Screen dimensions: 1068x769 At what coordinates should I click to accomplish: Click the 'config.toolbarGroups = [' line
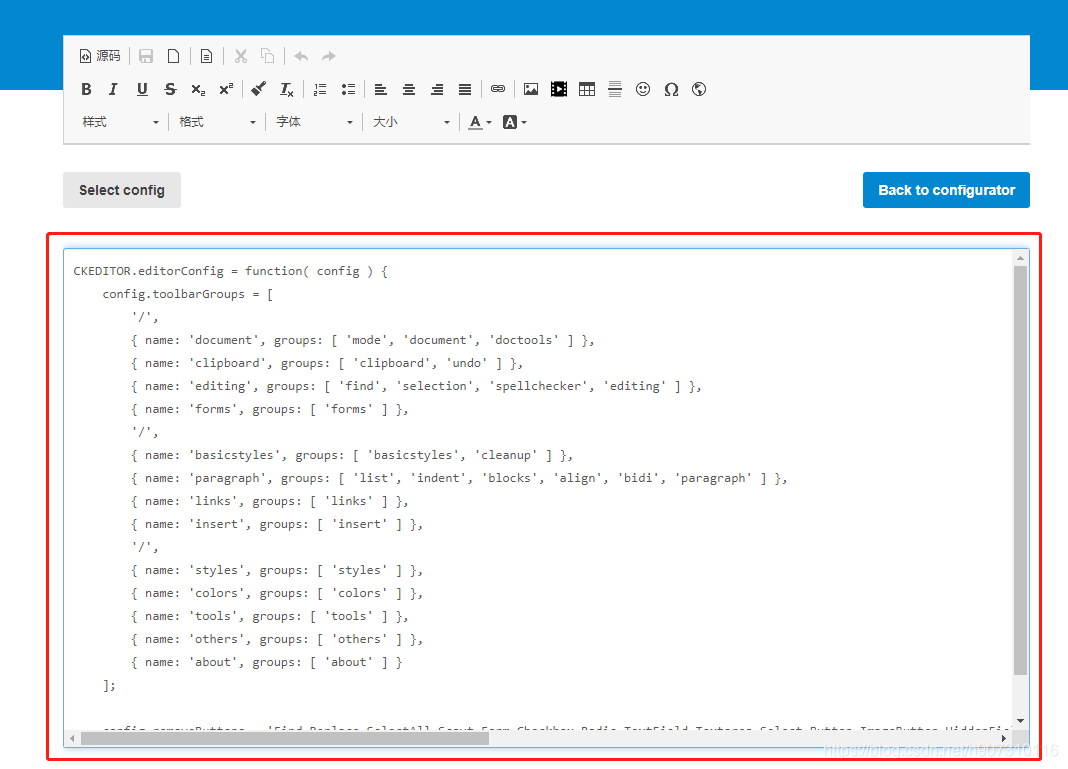(x=187, y=294)
